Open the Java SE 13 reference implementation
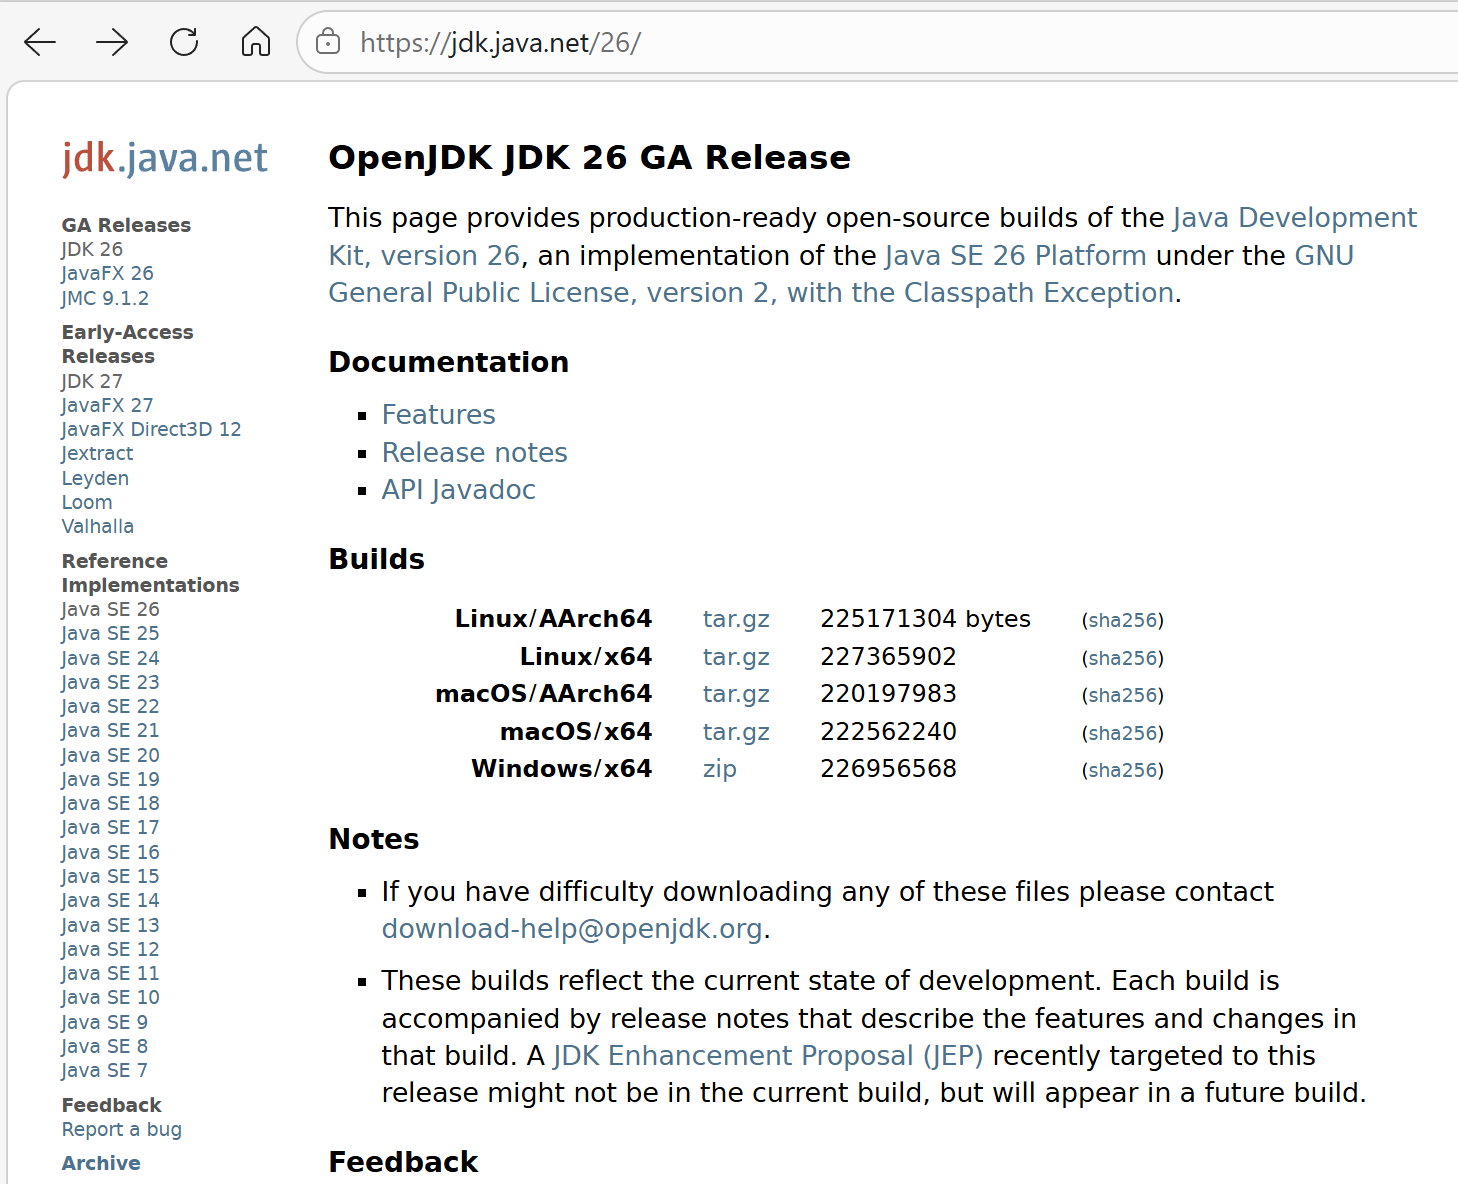The image size is (1458, 1184). (110, 925)
